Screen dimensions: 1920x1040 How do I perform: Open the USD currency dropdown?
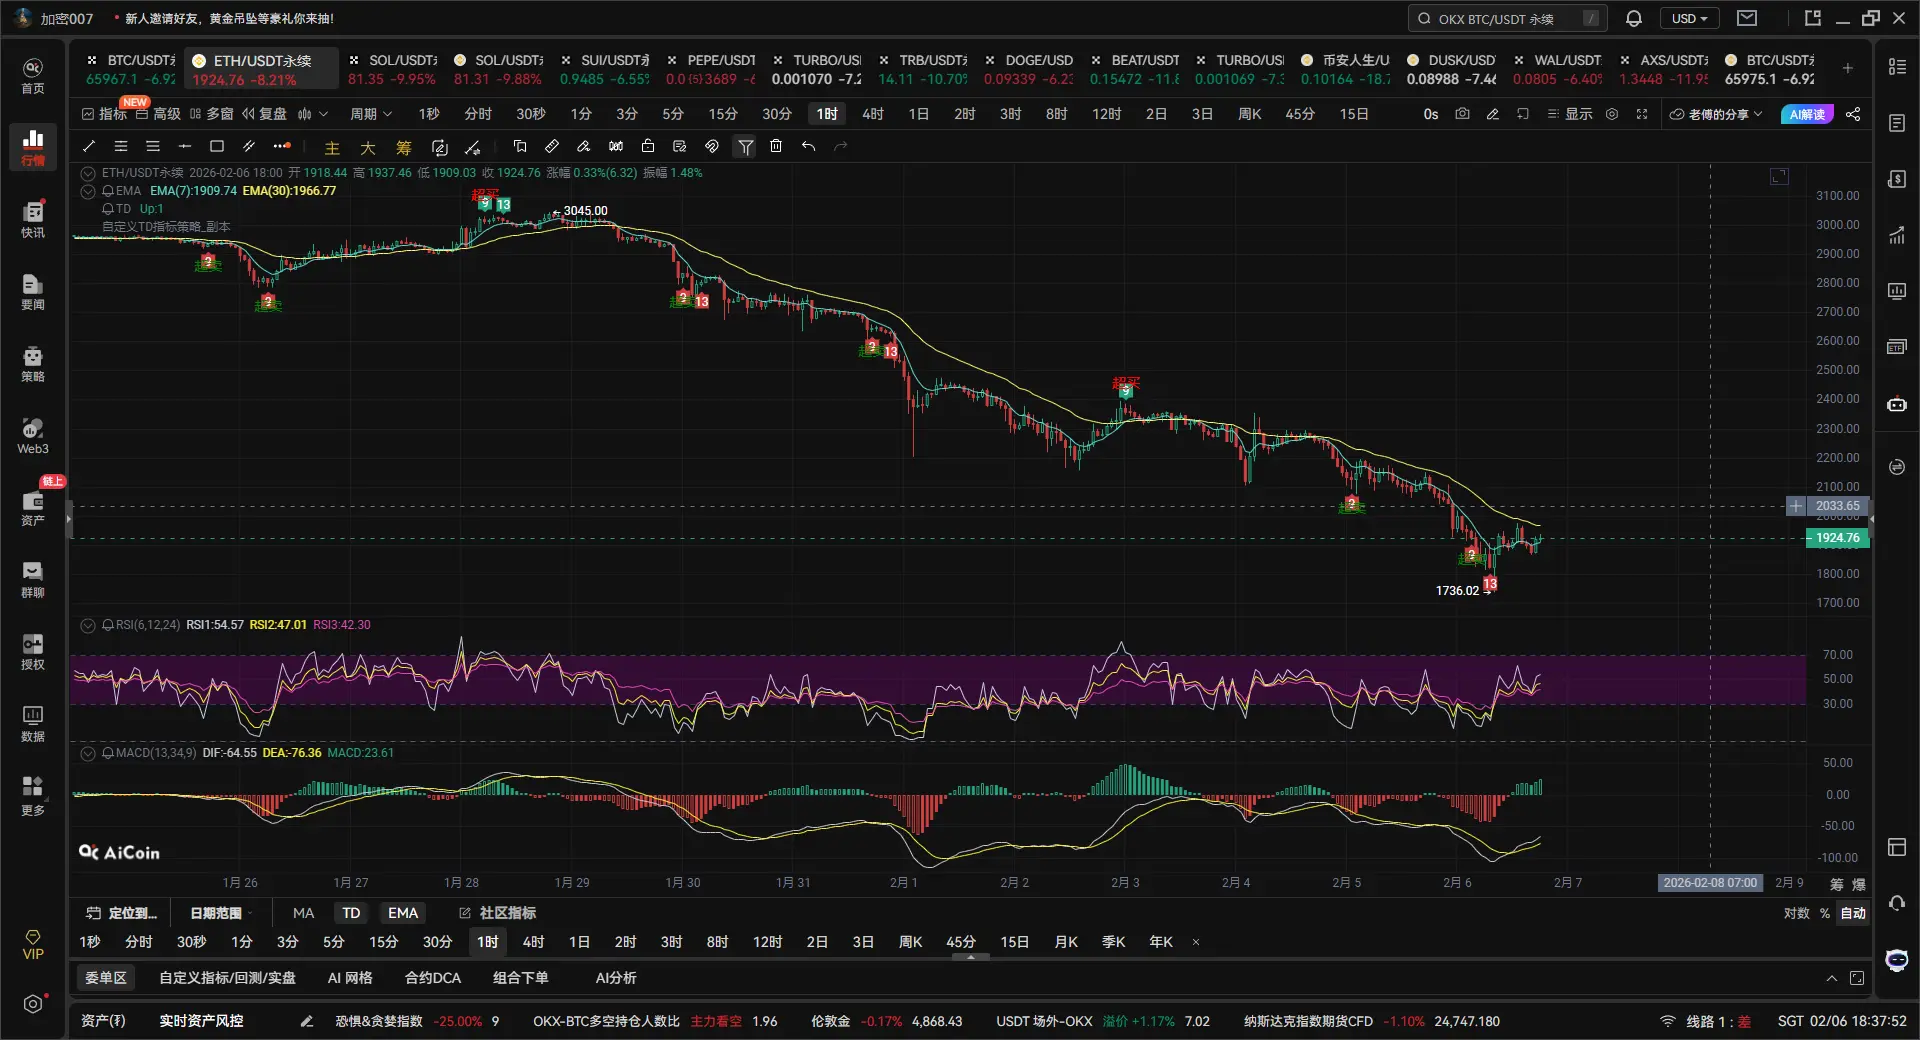pos(1689,18)
